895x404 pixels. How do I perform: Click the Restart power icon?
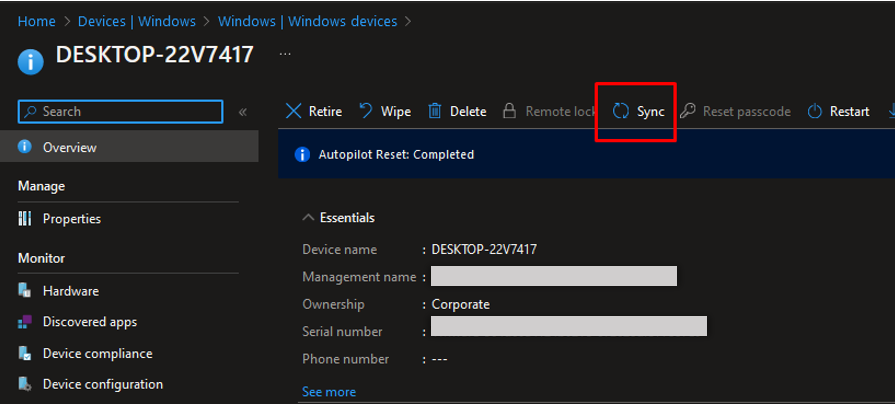(815, 111)
